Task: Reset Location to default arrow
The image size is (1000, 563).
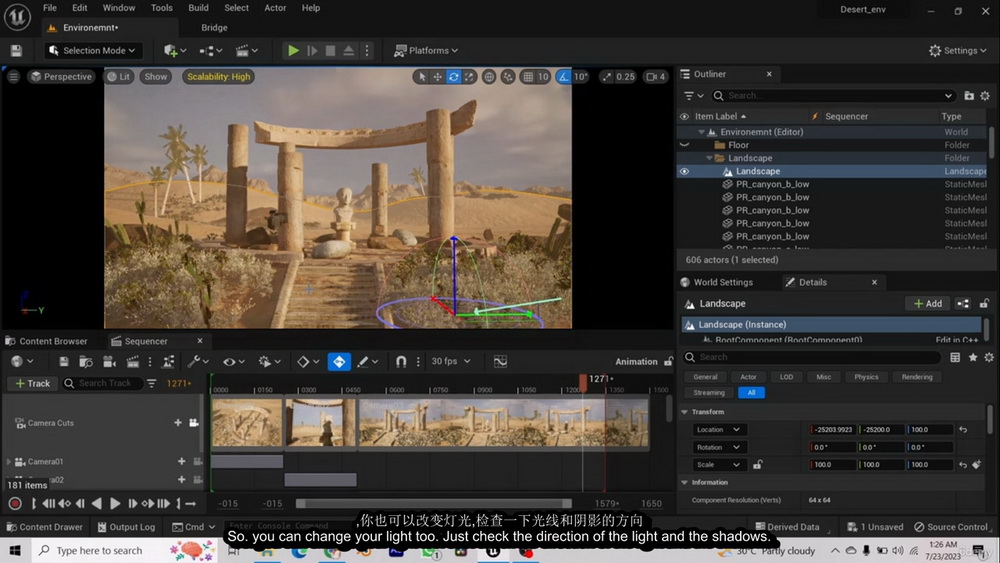Action: (x=963, y=430)
